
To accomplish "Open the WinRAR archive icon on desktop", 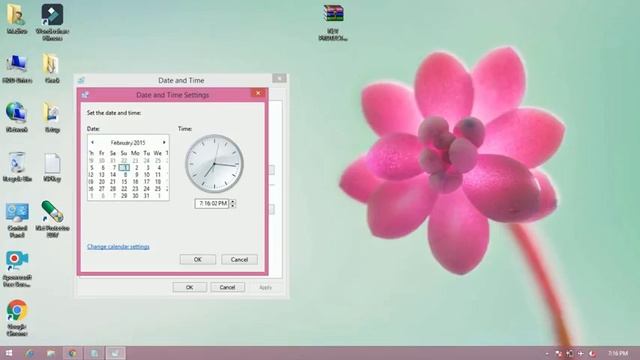I will pyautogui.click(x=333, y=22).
